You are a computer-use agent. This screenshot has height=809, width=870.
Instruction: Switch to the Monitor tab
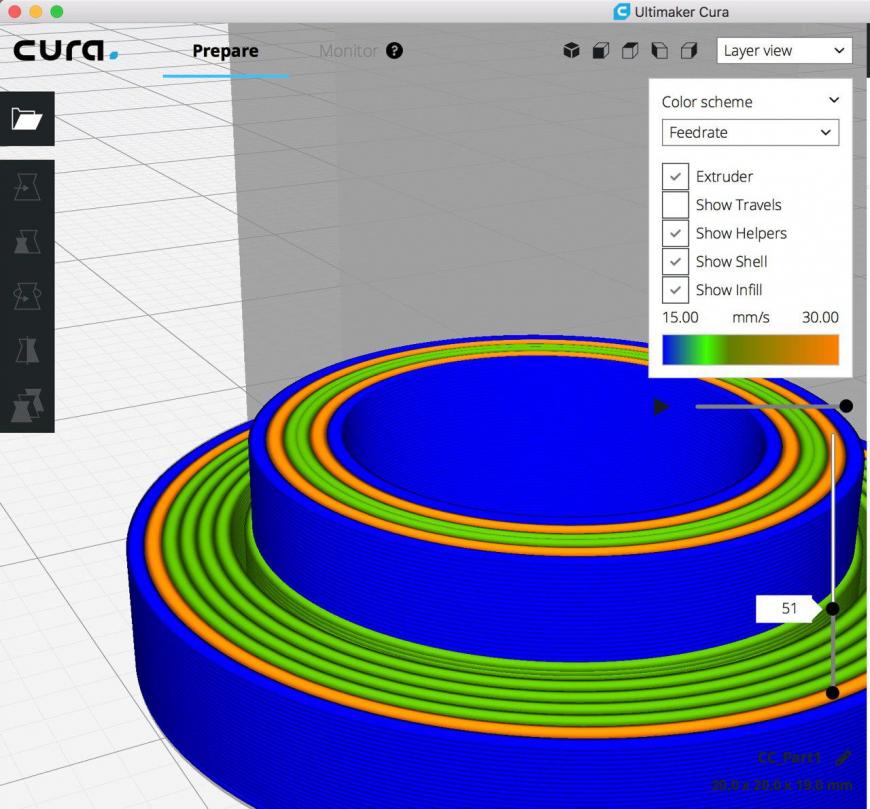pos(348,51)
